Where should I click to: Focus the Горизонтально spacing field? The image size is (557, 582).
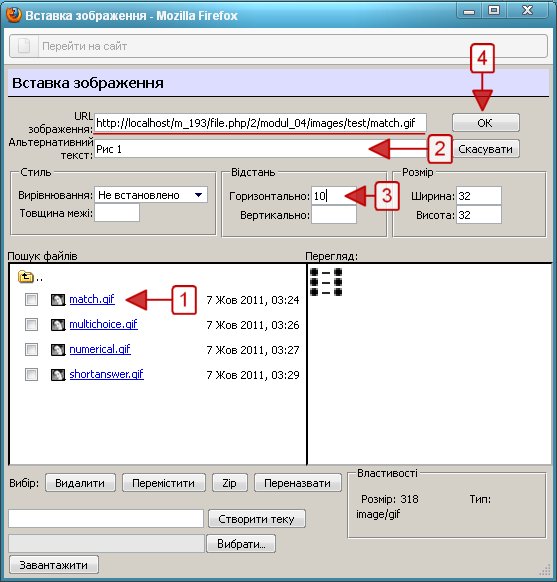[x=334, y=195]
